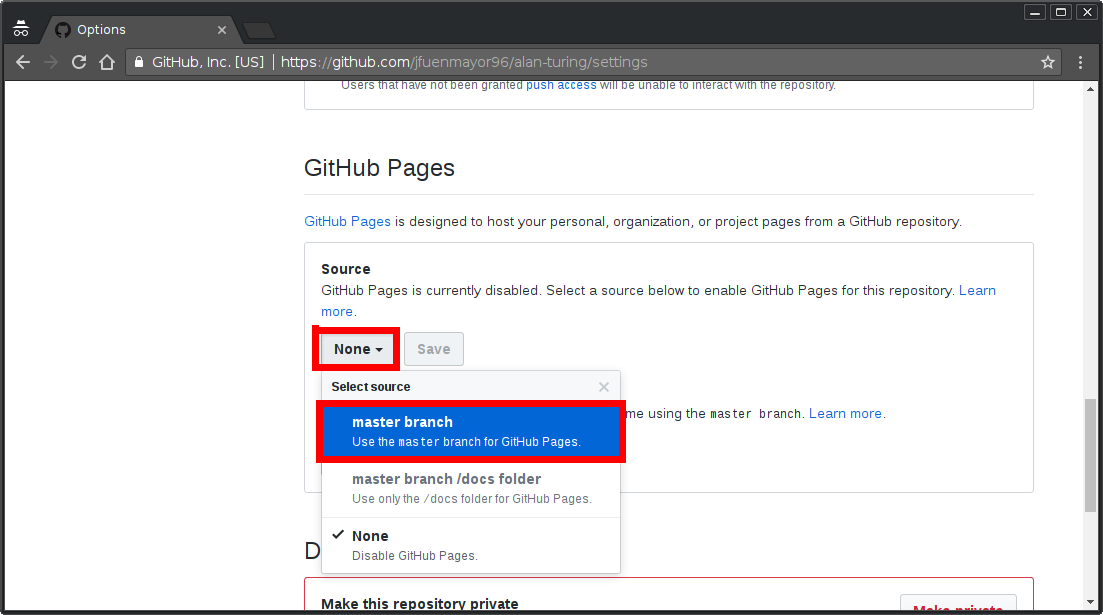Click Make this repository private text
Viewport: 1103px width, 615px height.
419,604
